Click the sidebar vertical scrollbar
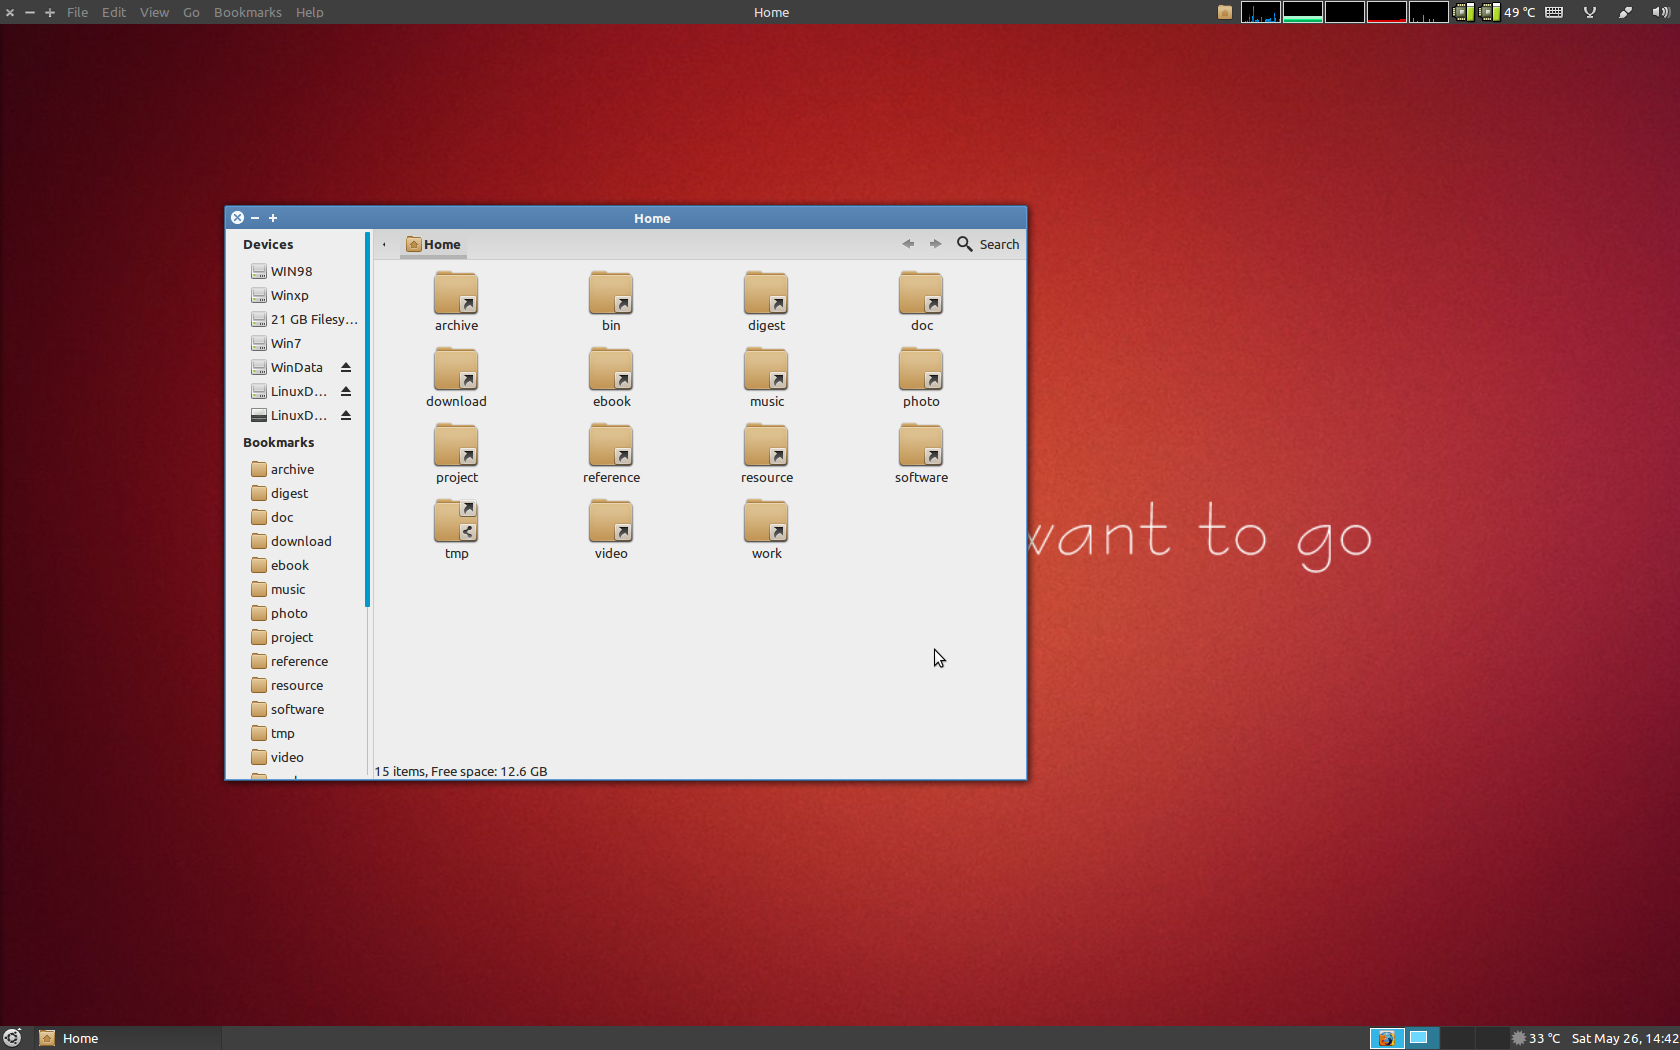This screenshot has width=1680, height=1050. (367, 419)
